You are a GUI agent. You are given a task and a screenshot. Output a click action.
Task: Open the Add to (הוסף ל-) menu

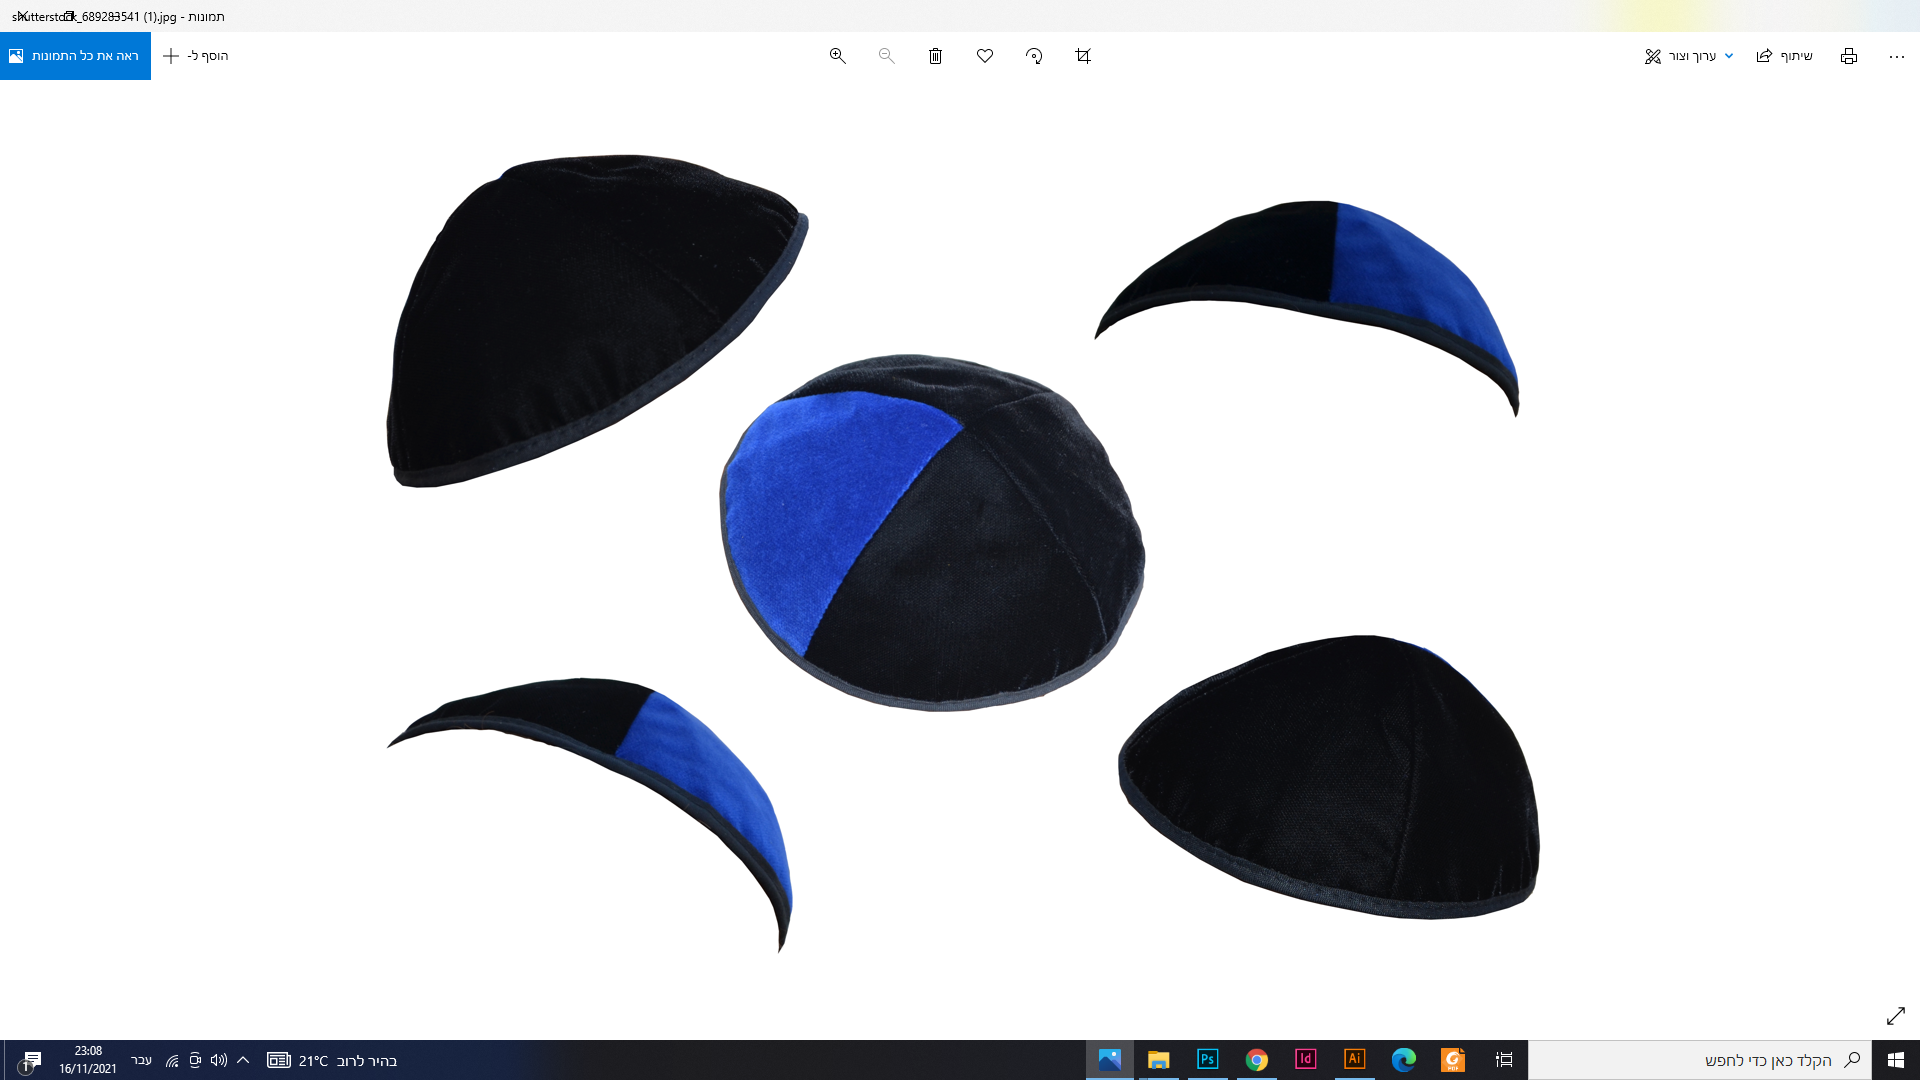[194, 56]
